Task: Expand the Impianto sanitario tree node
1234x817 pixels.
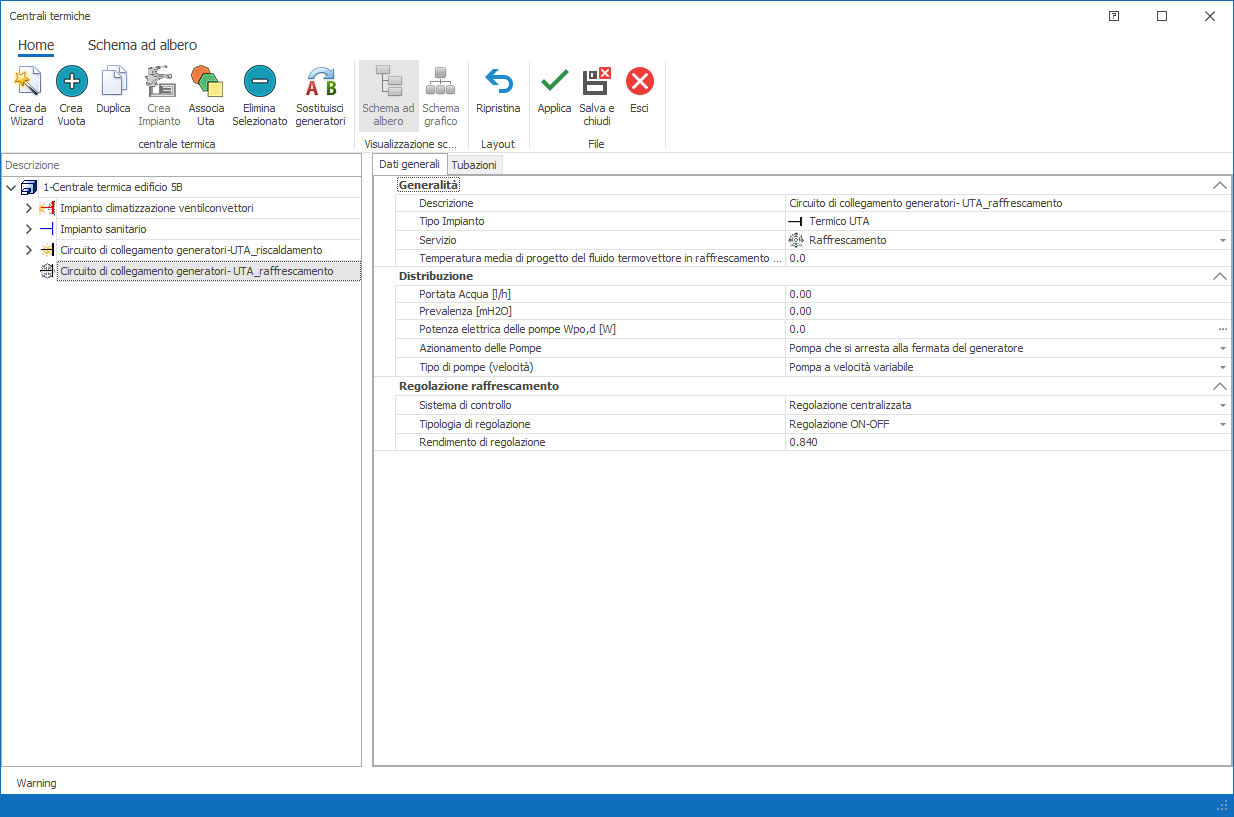Action: tap(28, 229)
